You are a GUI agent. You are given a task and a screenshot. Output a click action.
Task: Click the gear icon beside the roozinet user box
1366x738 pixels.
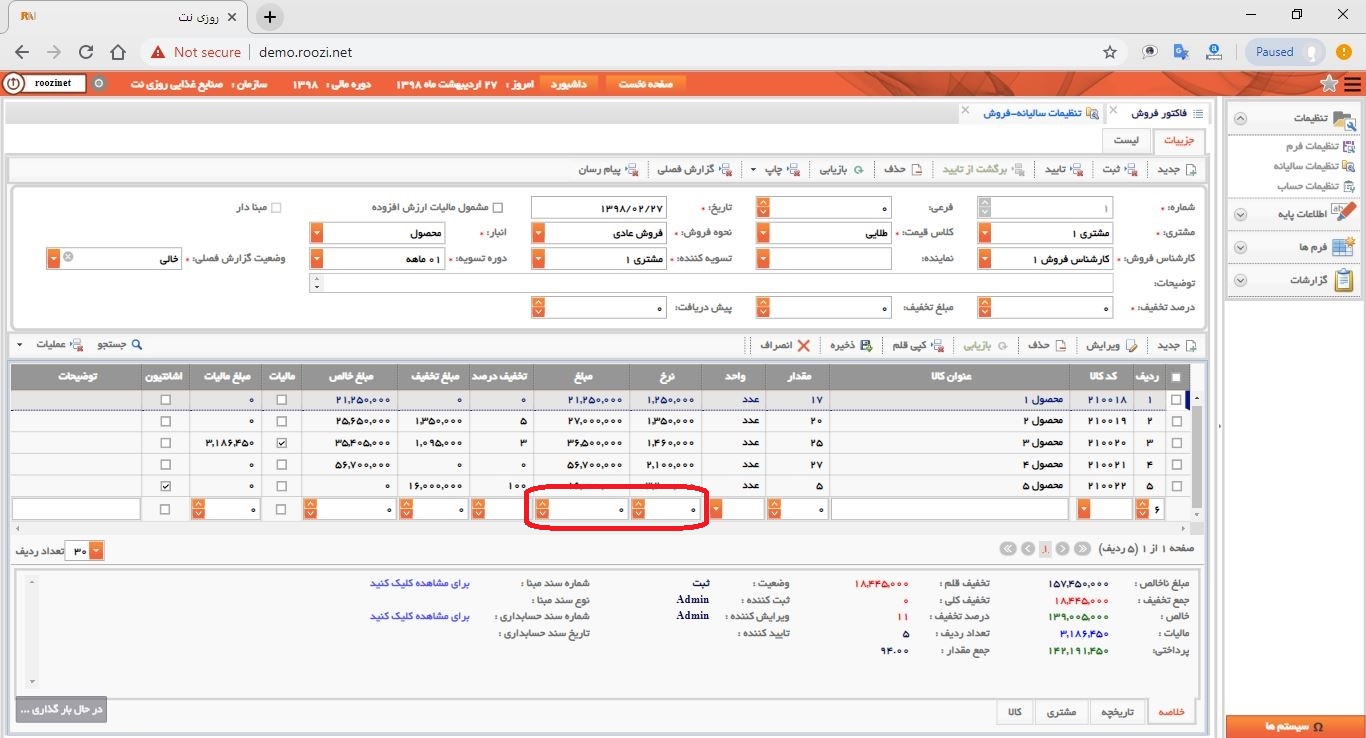coord(98,84)
